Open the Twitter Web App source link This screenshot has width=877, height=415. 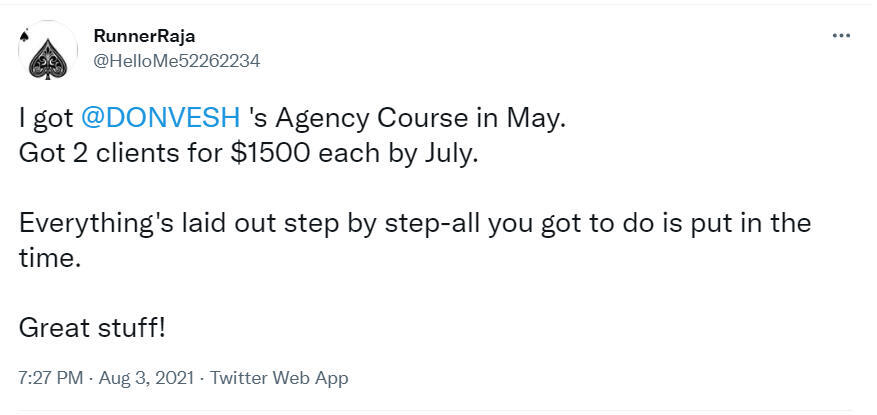[x=279, y=379]
